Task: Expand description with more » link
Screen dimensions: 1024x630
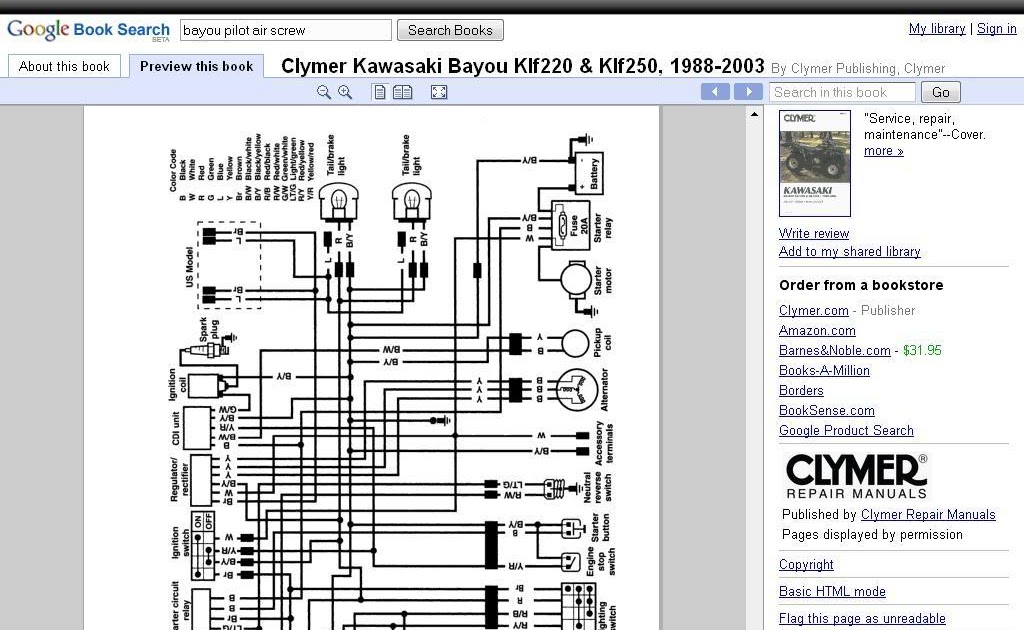Action: 884,151
